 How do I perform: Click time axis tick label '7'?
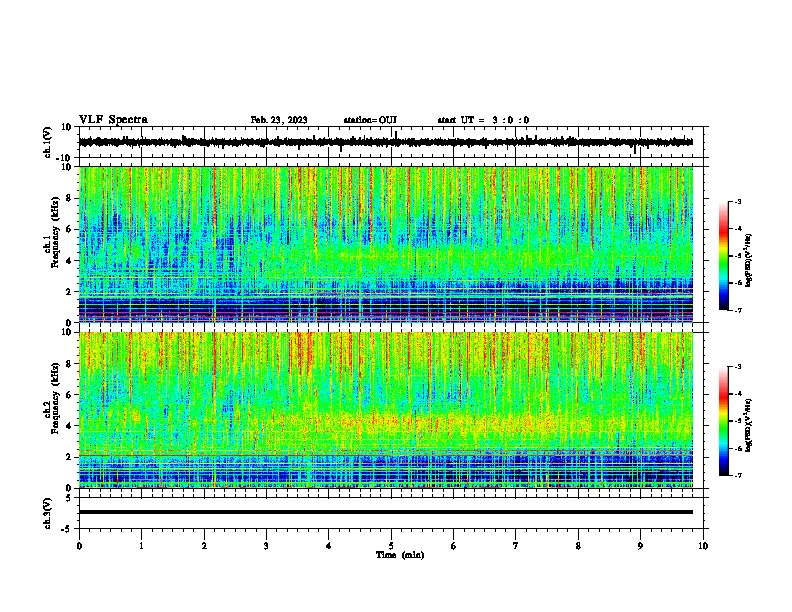516,546
